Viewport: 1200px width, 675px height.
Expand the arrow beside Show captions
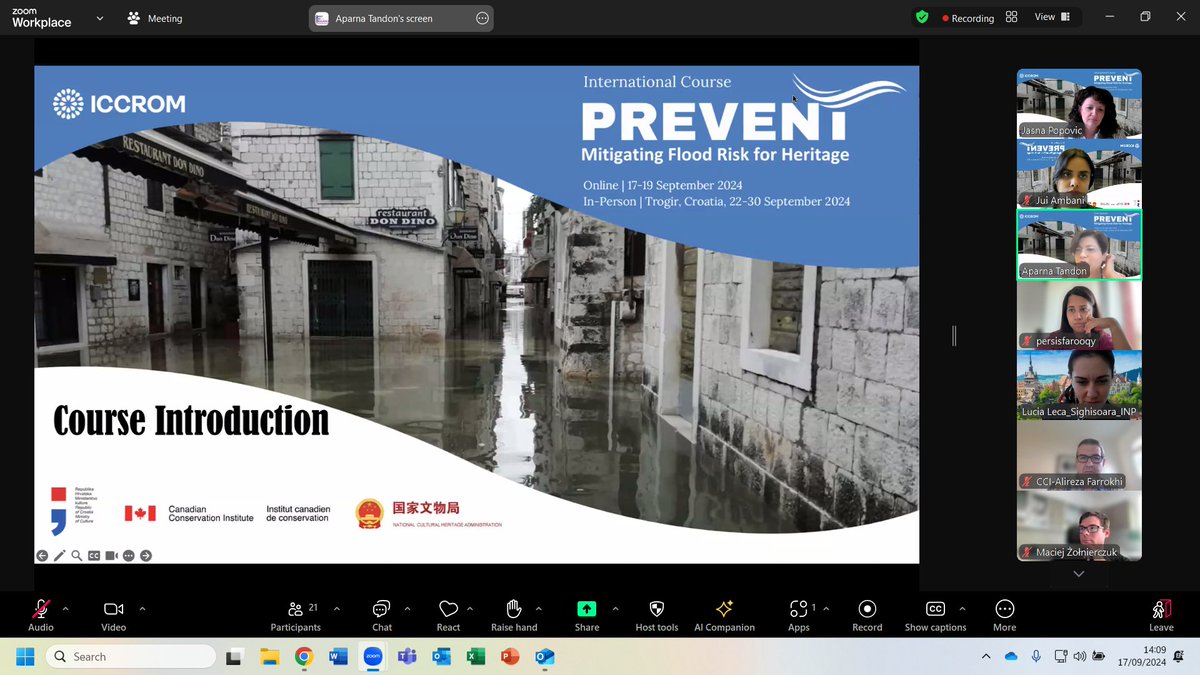pyautogui.click(x=962, y=608)
